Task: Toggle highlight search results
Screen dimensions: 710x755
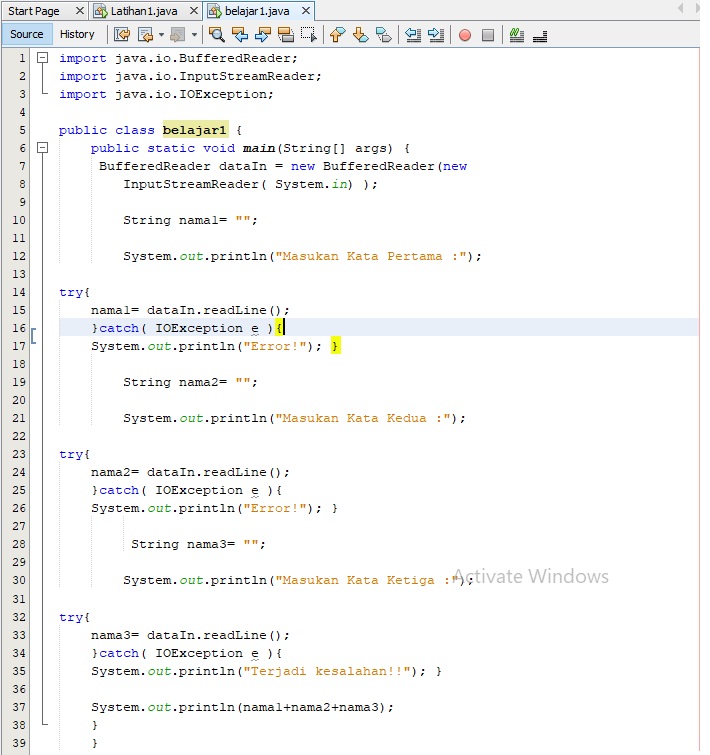Action: pyautogui.click(x=286, y=35)
